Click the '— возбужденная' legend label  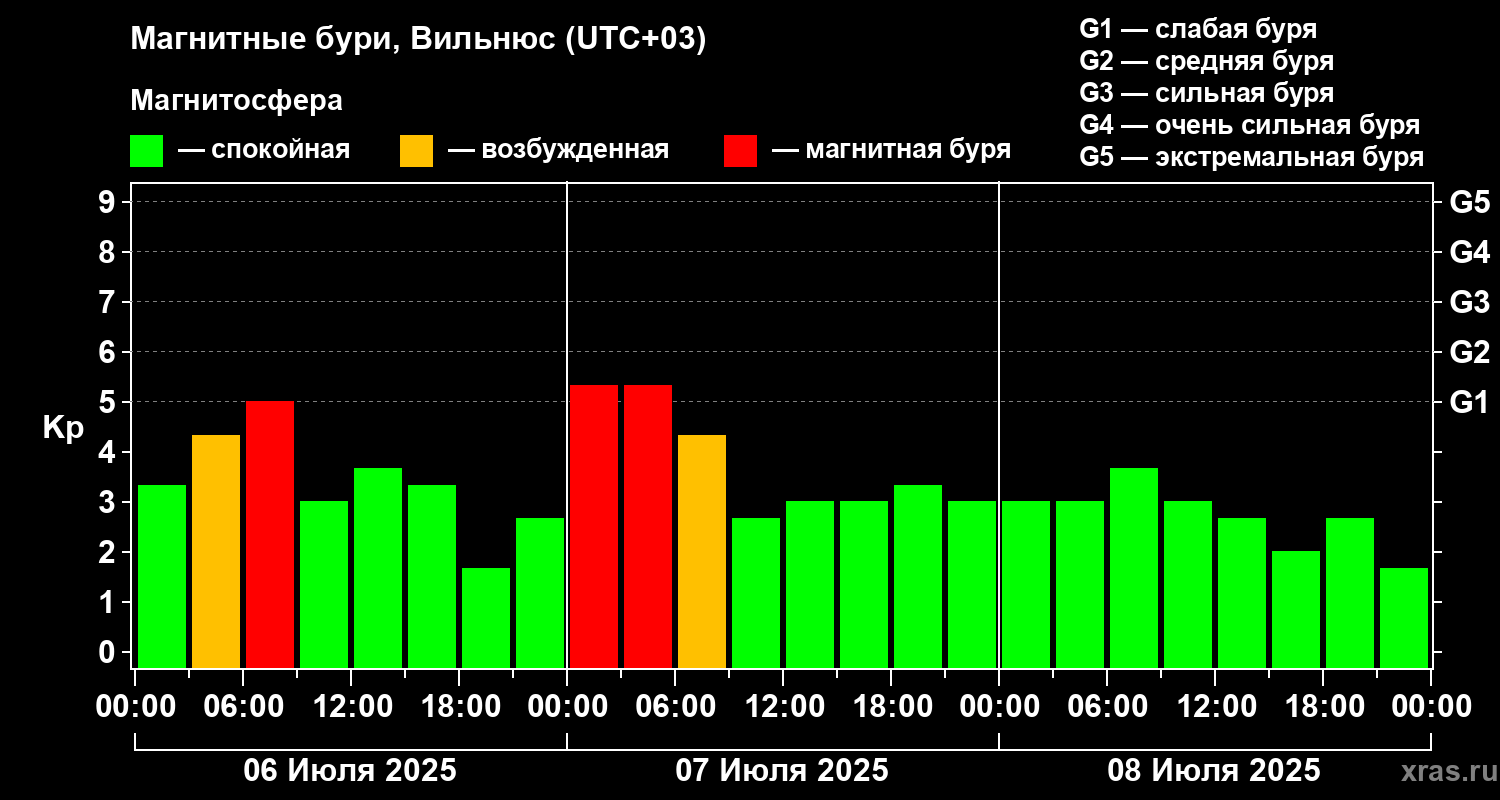pos(558,150)
